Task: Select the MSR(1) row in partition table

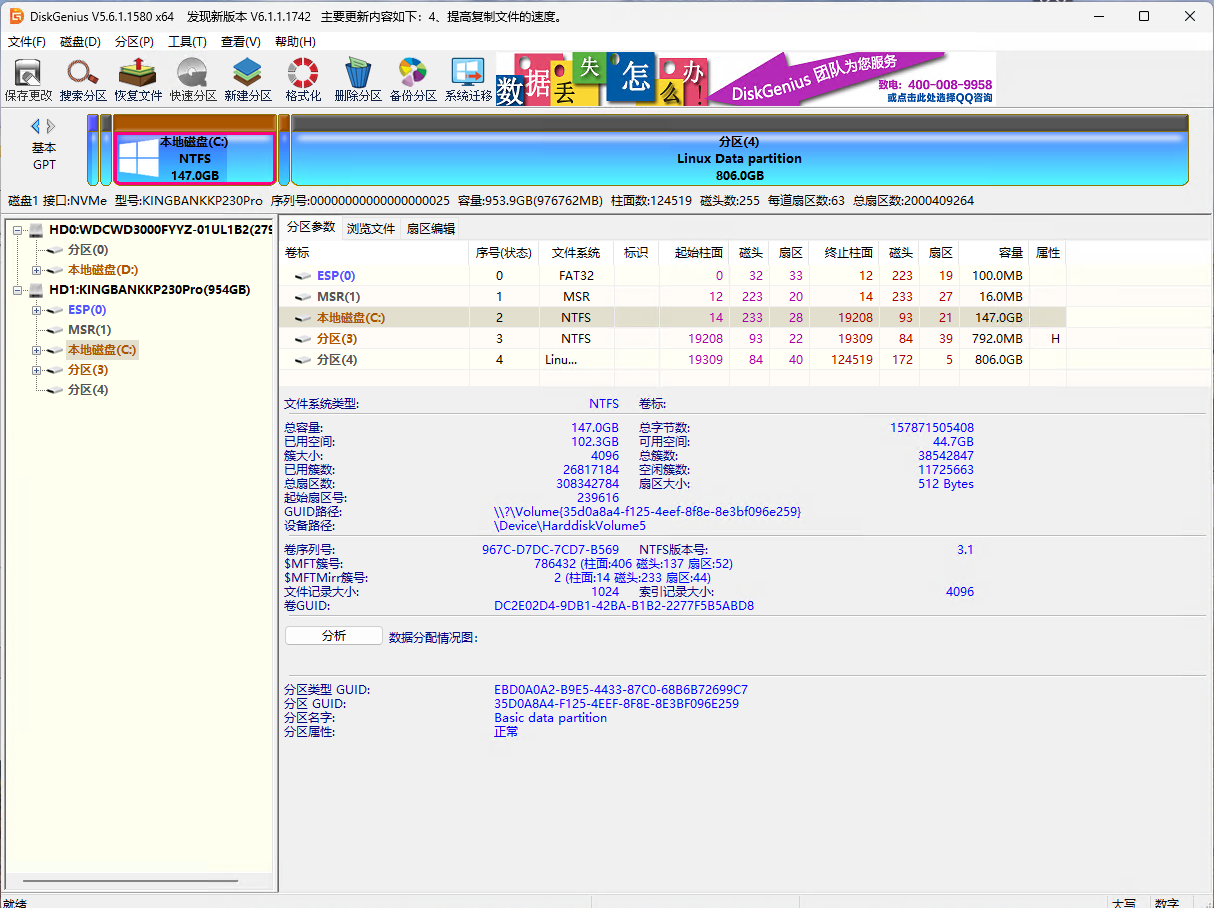Action: click(x=338, y=297)
